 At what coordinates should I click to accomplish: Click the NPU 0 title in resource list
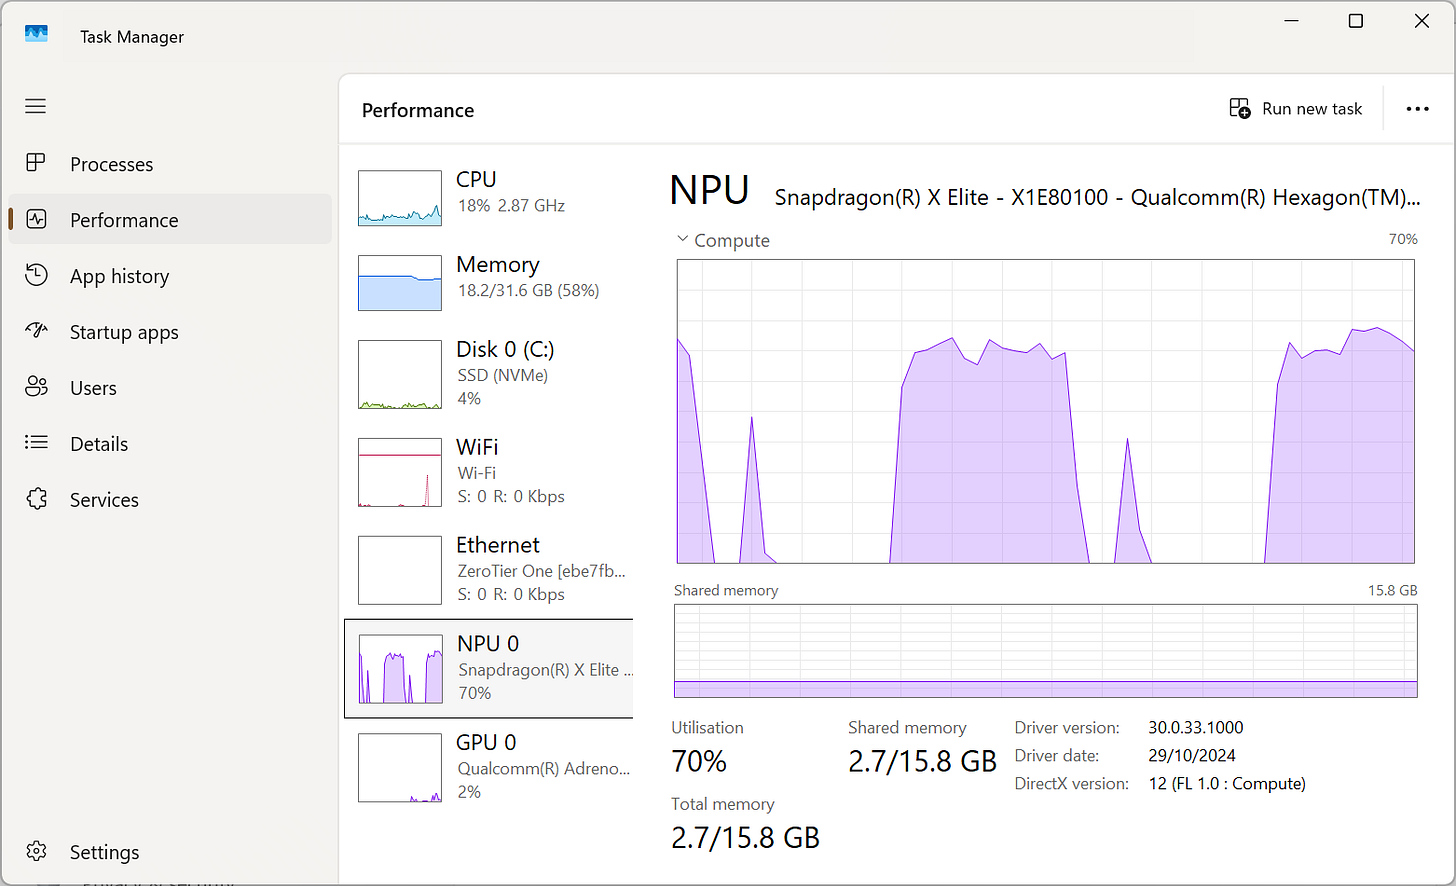click(x=488, y=644)
